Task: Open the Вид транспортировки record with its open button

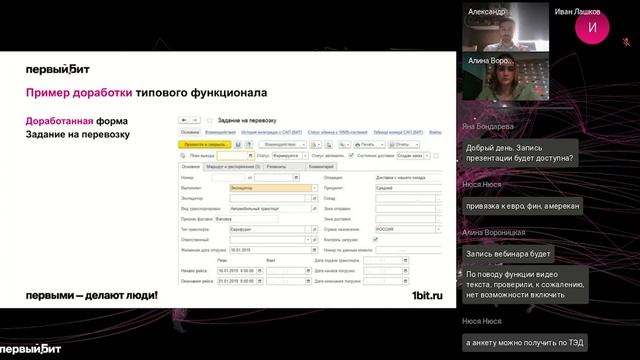Action: 314,209
